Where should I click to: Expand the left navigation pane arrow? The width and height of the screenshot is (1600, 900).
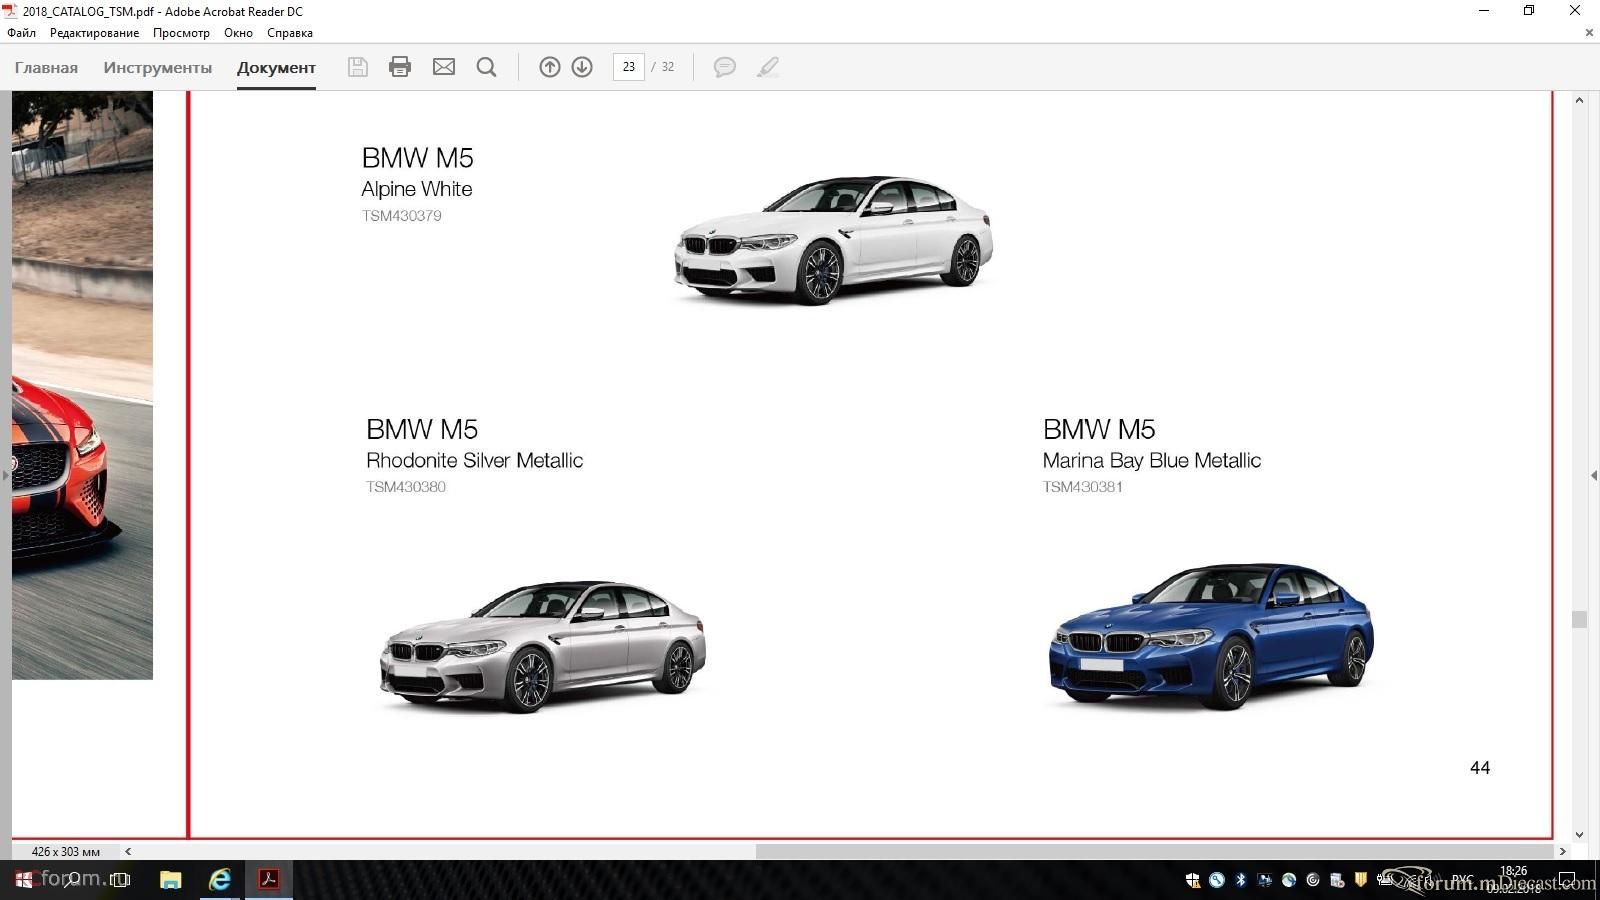pos(5,476)
